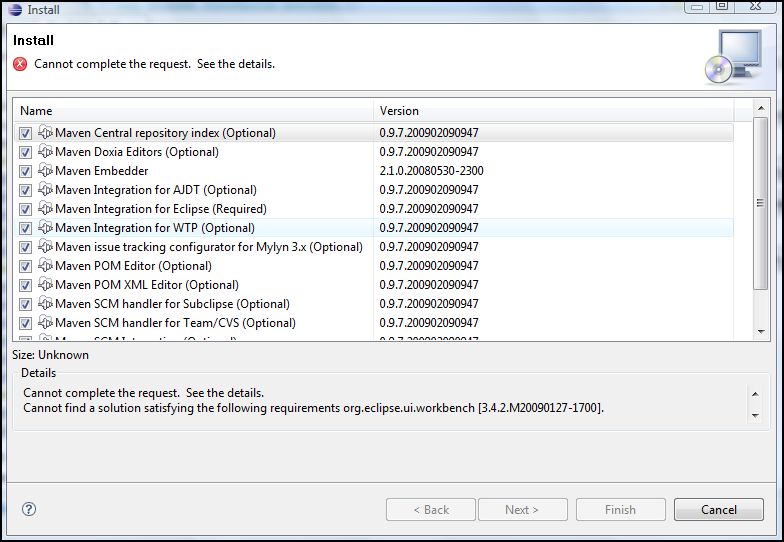Click the Maven POM Editor plugin icon

click(x=45, y=266)
